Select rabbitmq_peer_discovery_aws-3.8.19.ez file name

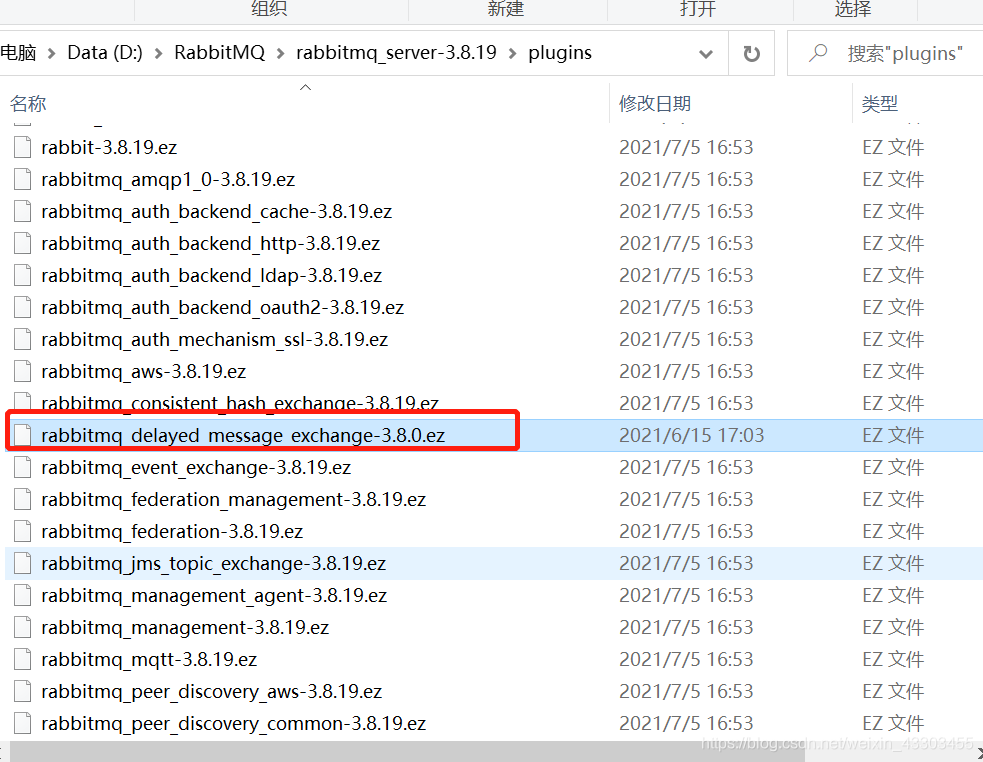click(x=212, y=691)
